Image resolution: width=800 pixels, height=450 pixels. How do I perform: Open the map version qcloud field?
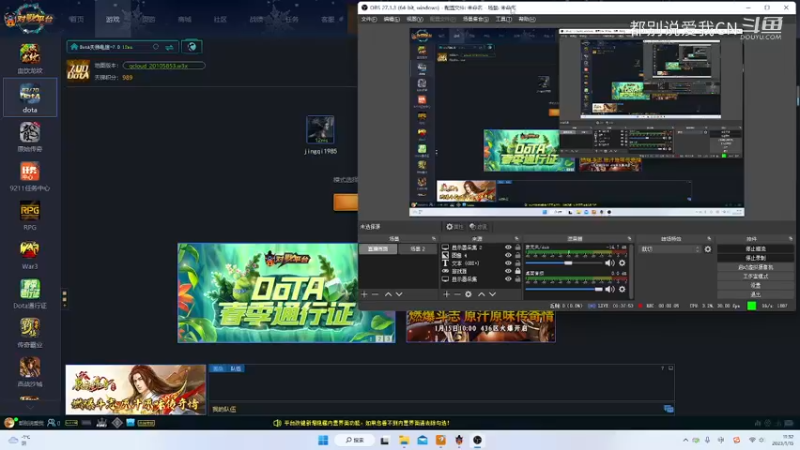click(164, 65)
